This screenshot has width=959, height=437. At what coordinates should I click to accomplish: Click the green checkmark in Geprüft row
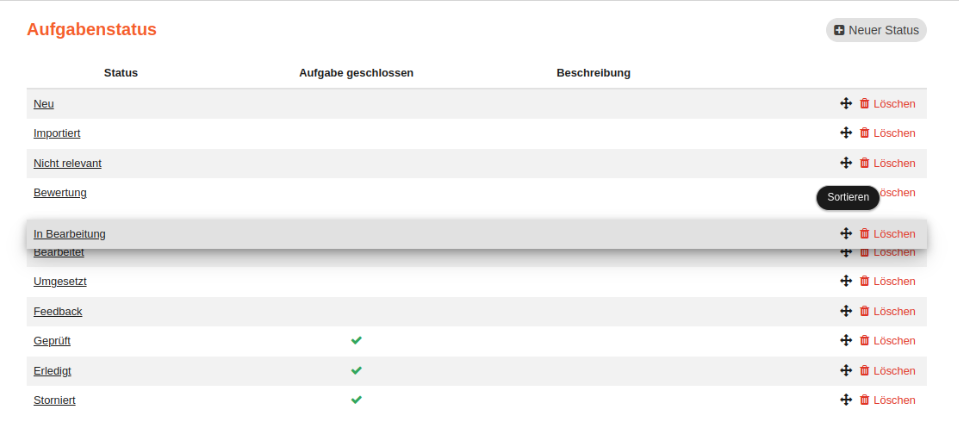(x=356, y=340)
